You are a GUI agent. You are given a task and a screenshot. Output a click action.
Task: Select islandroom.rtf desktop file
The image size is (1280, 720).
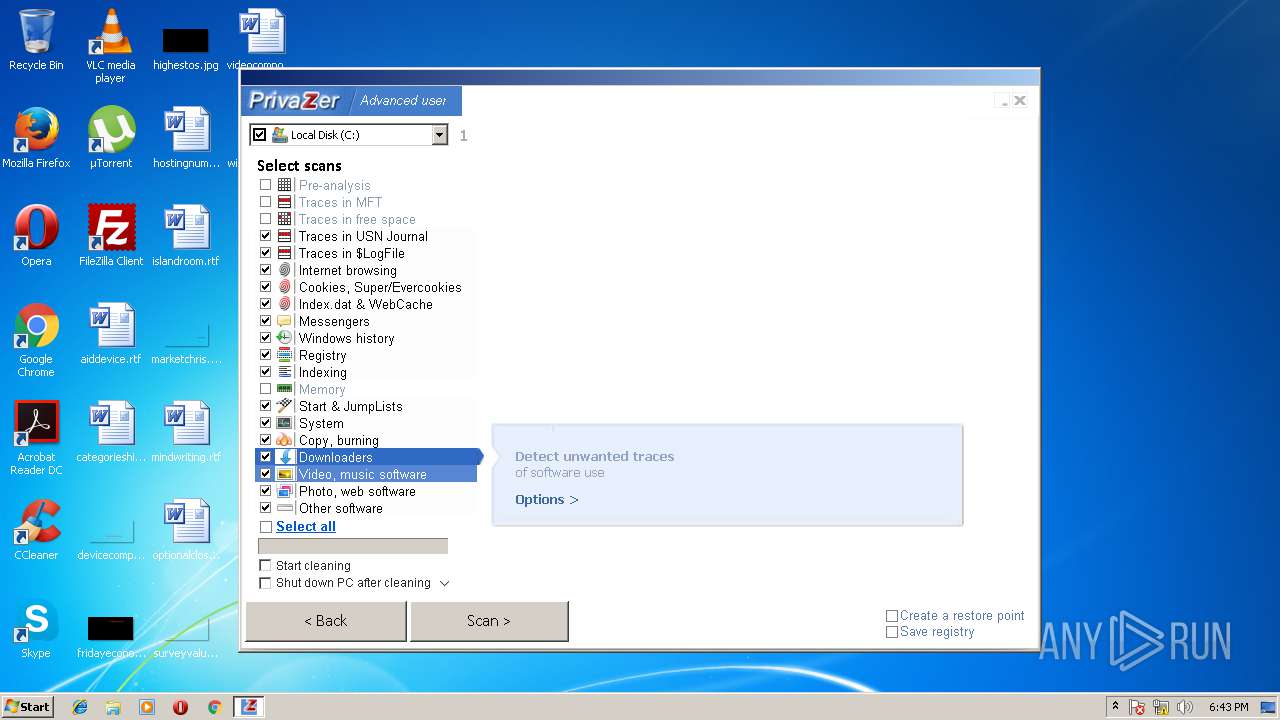tap(186, 236)
